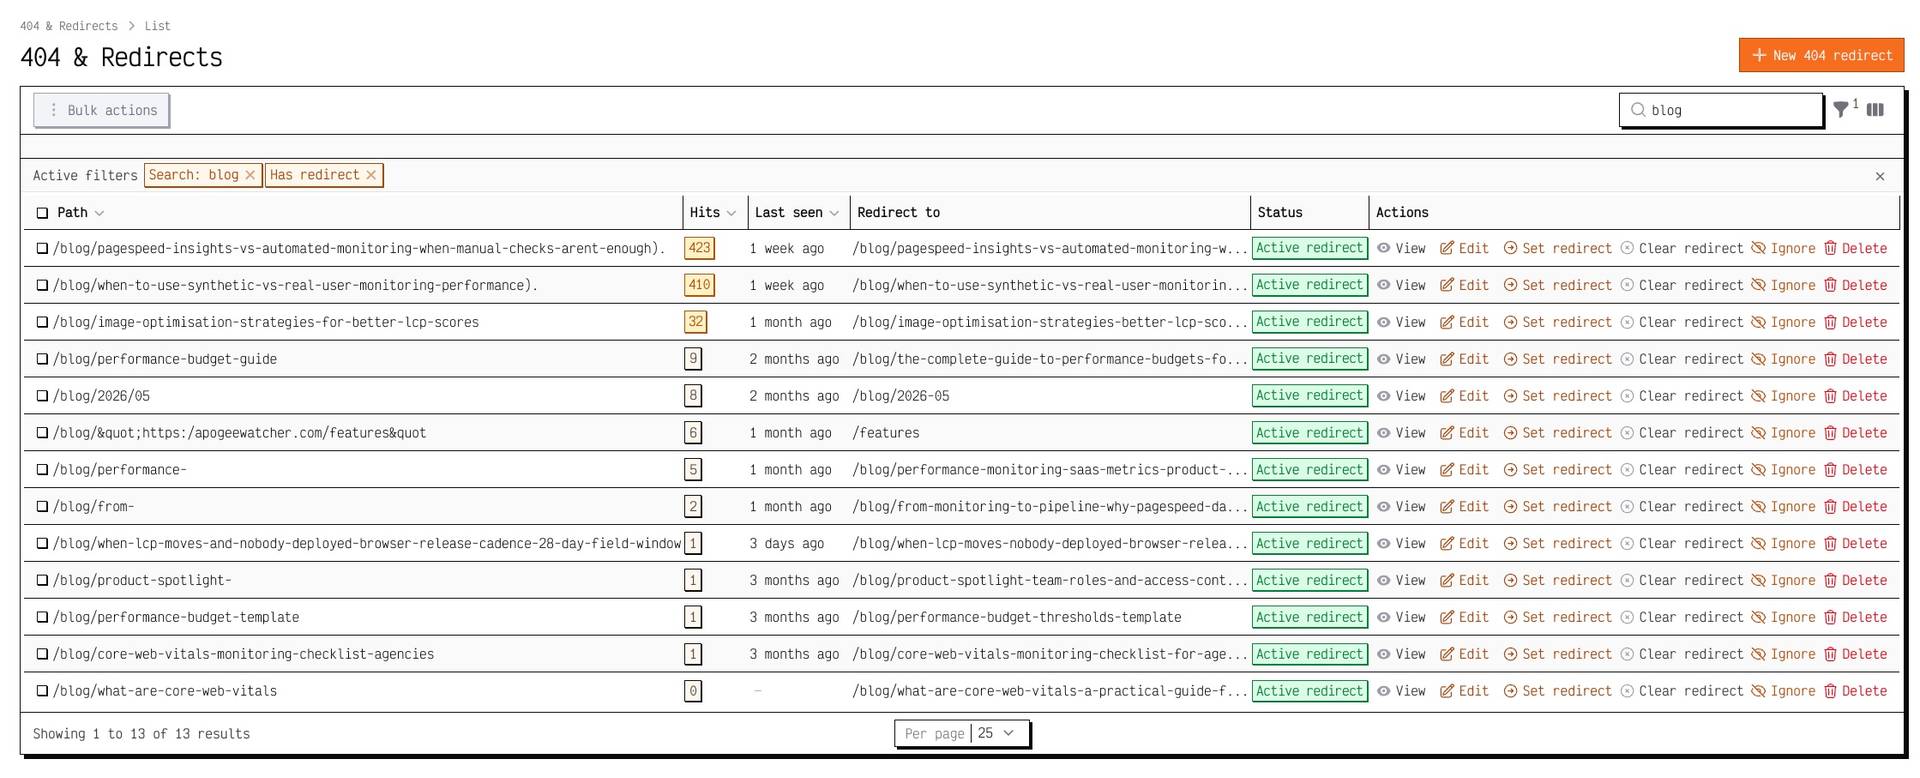Clear redirect for /blog/from- row

(1681, 507)
